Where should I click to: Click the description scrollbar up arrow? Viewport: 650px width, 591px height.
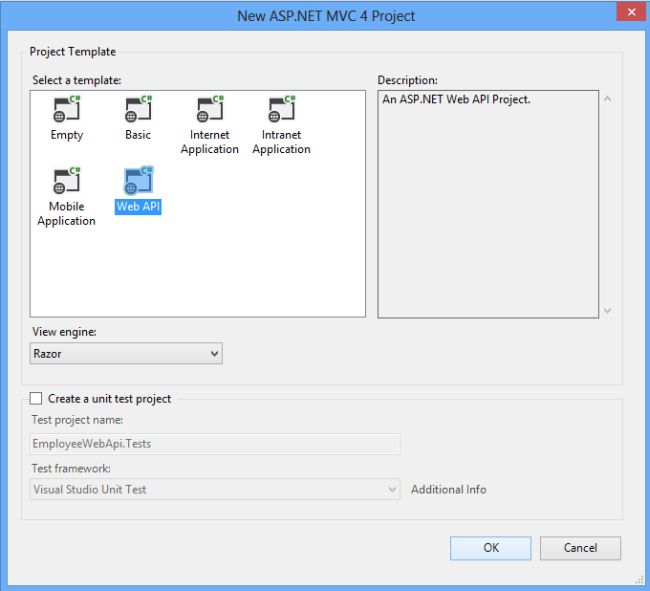coord(607,99)
